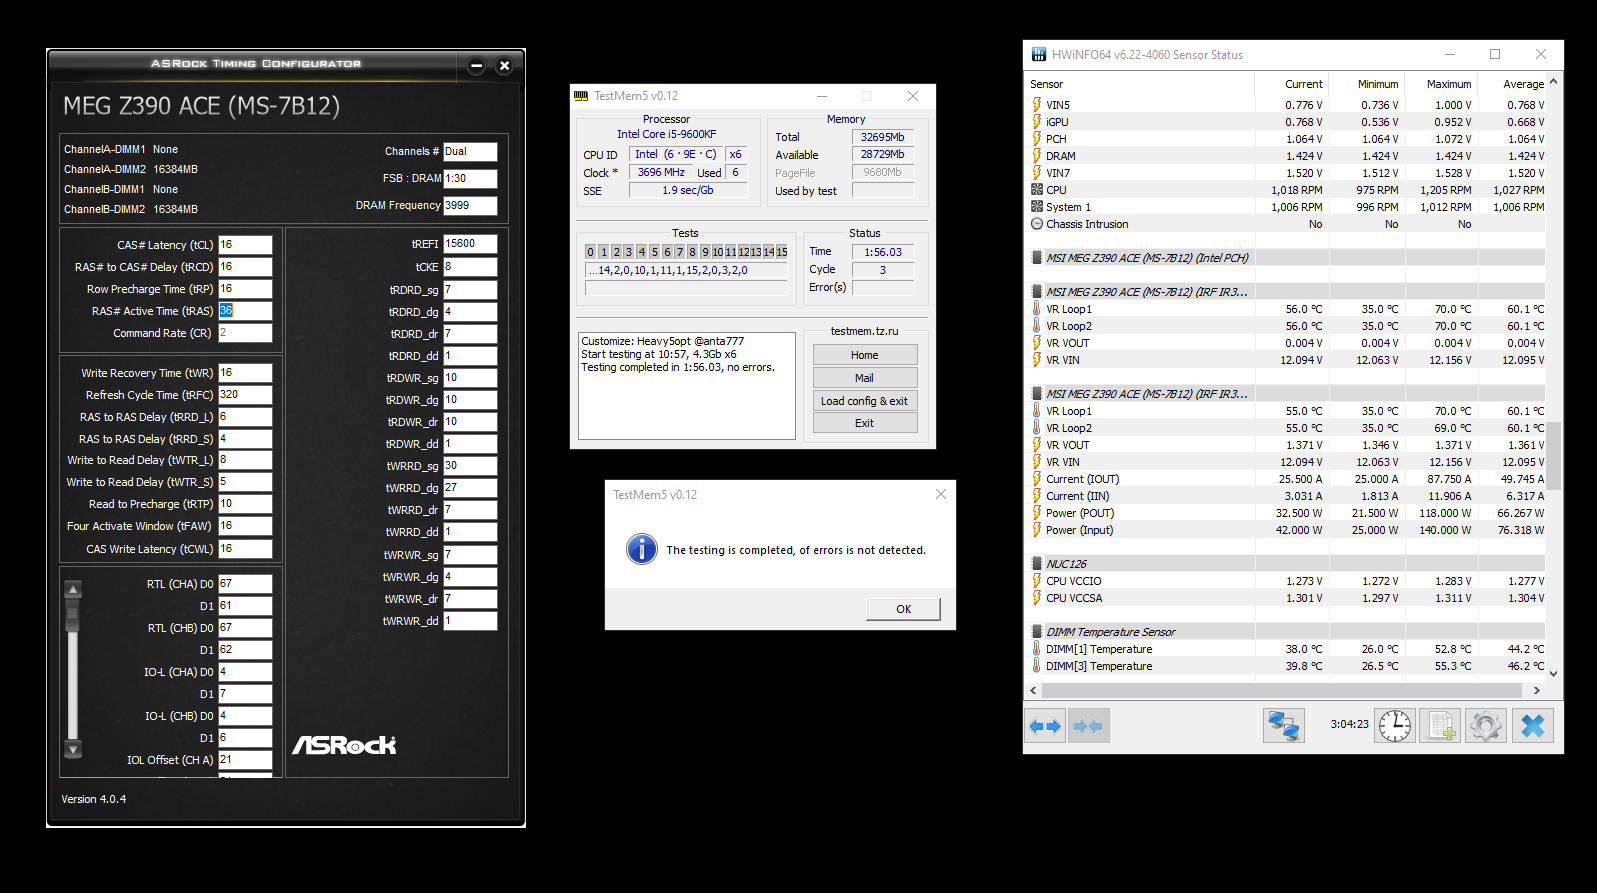Image resolution: width=1597 pixels, height=893 pixels.
Task: Click the FSB : DRAM ratio field
Action: pos(470,178)
